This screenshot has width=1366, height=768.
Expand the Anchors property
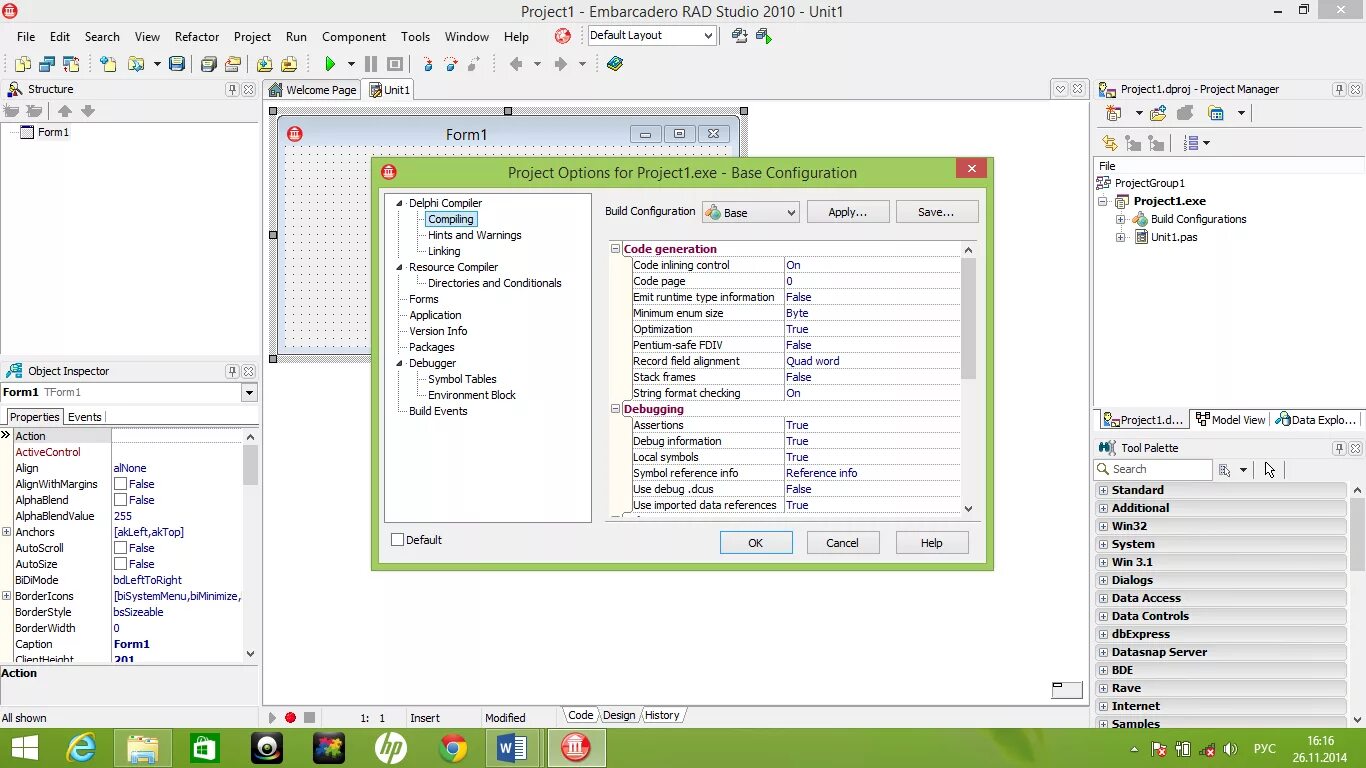pos(6,532)
